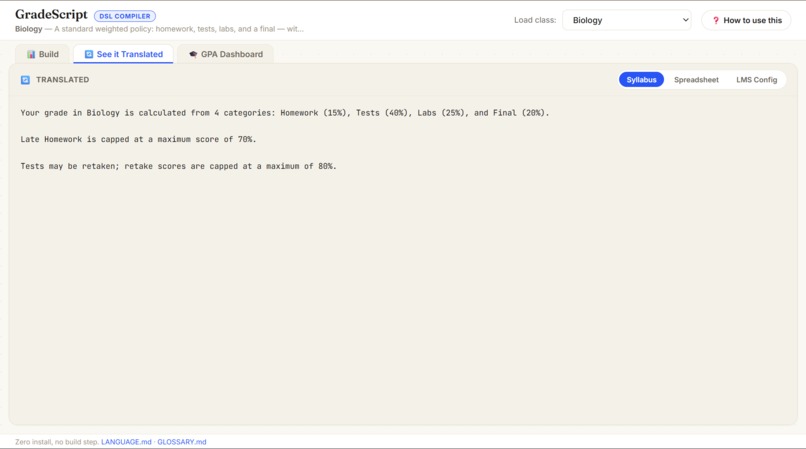The width and height of the screenshot is (806, 449).
Task: Open the GPA Dashboard tab
Action: [226, 54]
